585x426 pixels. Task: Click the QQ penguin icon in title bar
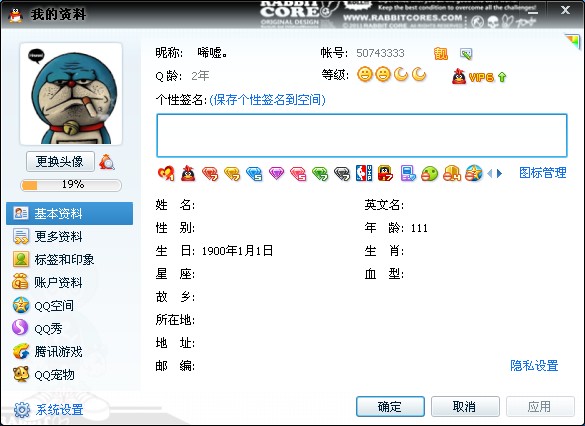[15, 15]
